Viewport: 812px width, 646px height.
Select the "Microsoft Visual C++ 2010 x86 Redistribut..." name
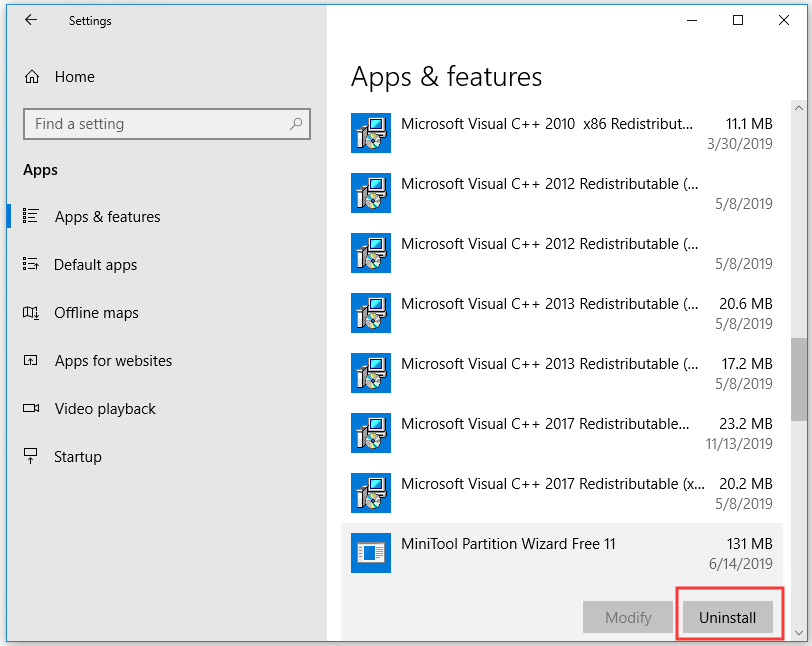pos(547,124)
